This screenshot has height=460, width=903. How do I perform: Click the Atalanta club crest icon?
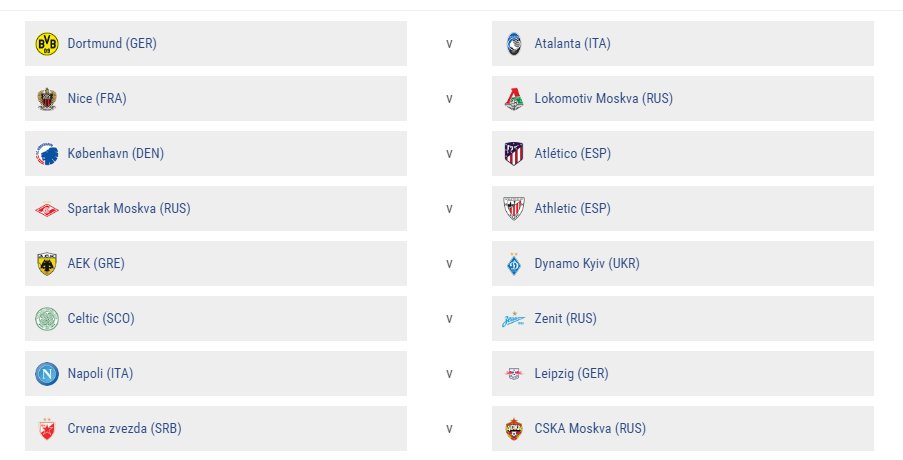point(514,44)
